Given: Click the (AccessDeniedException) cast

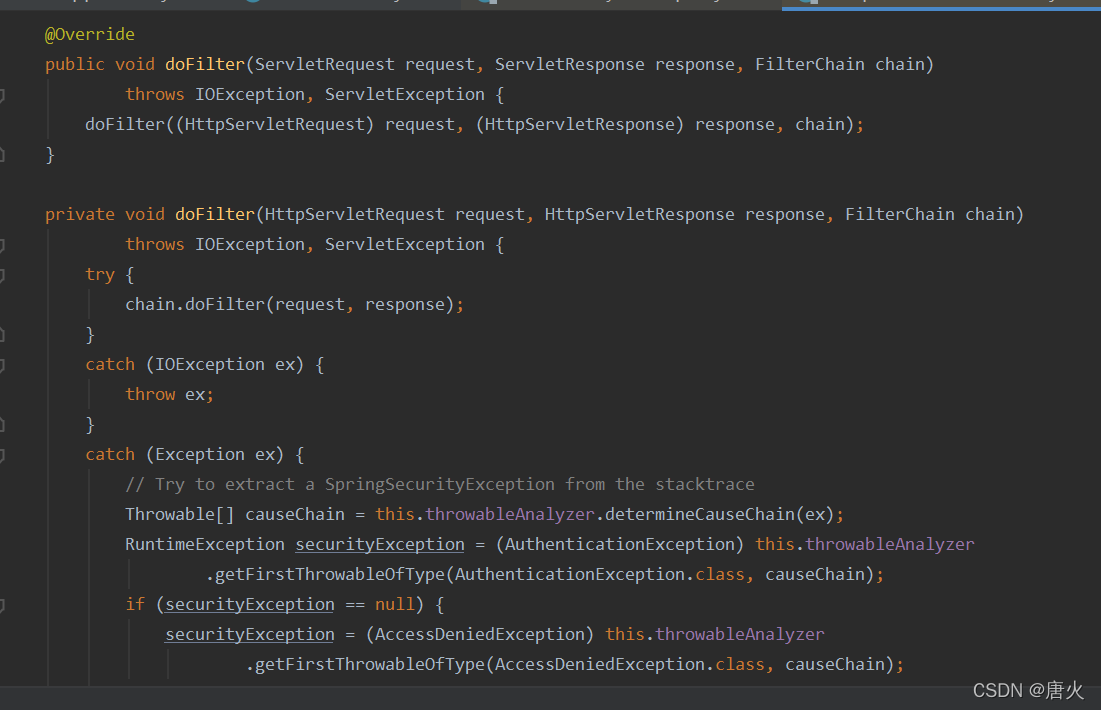Looking at the screenshot, I should [480, 634].
